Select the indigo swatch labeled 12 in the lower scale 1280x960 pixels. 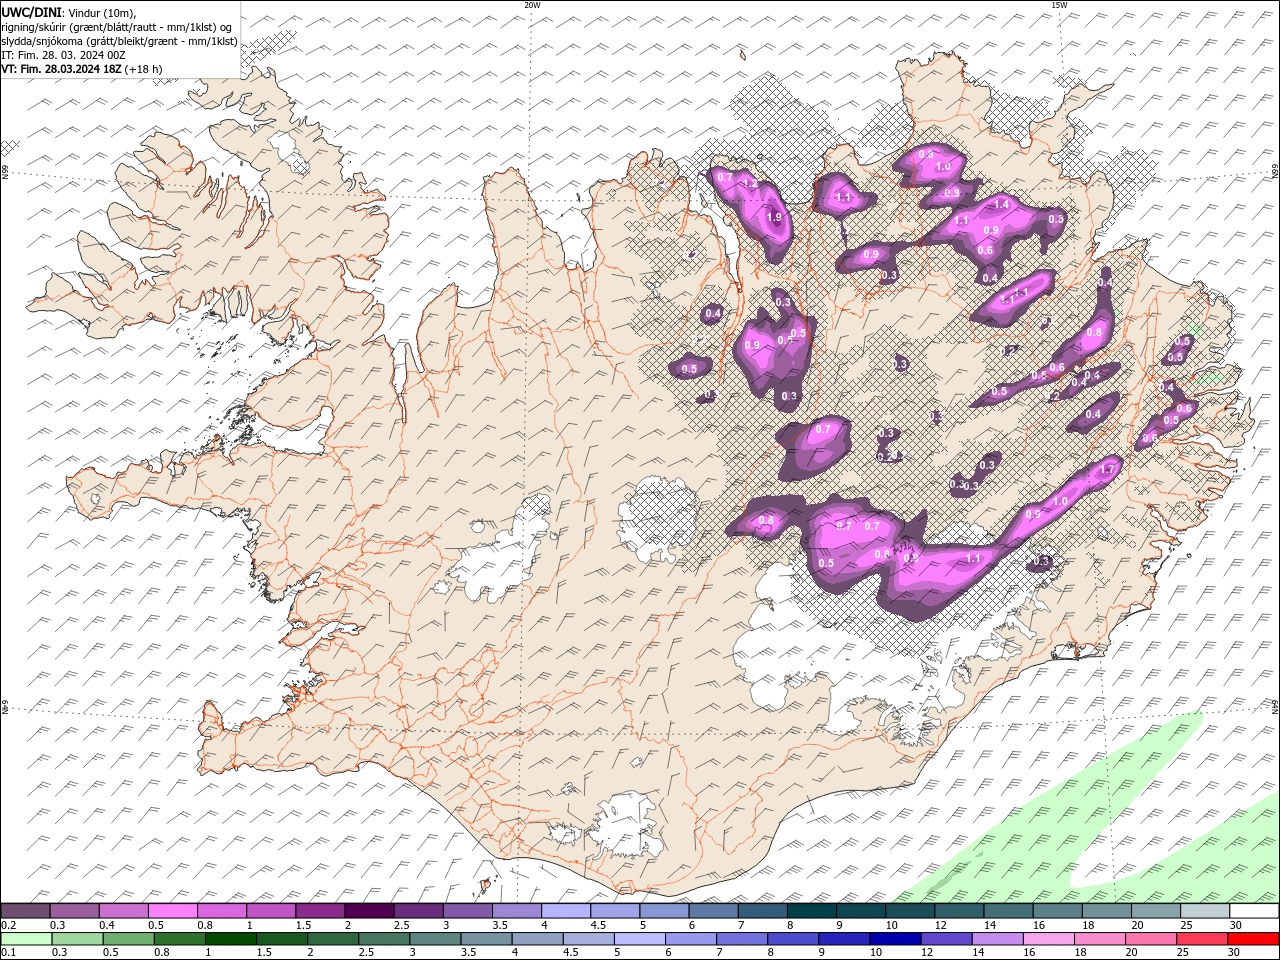945,939
